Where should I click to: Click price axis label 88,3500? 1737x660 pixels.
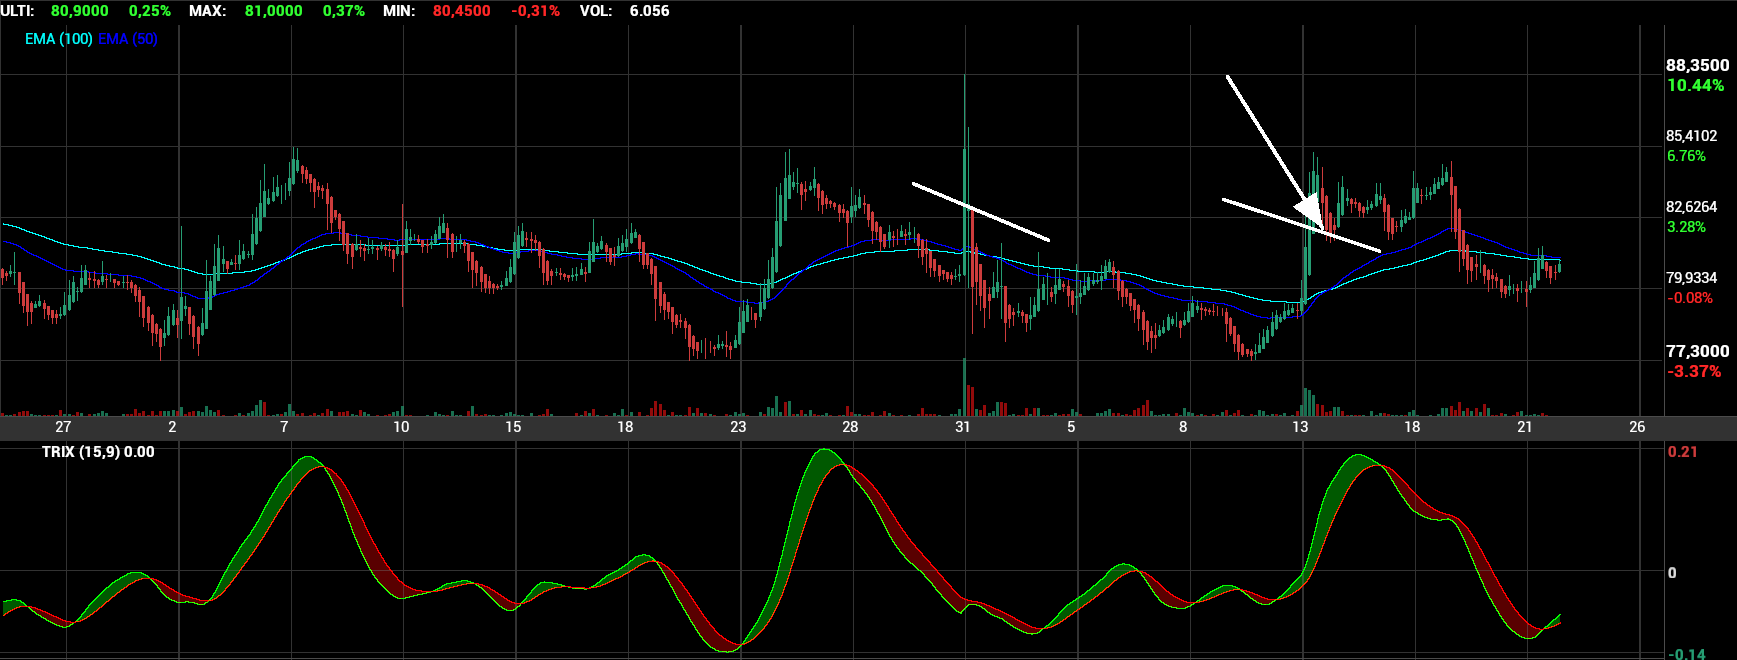pos(1697,66)
